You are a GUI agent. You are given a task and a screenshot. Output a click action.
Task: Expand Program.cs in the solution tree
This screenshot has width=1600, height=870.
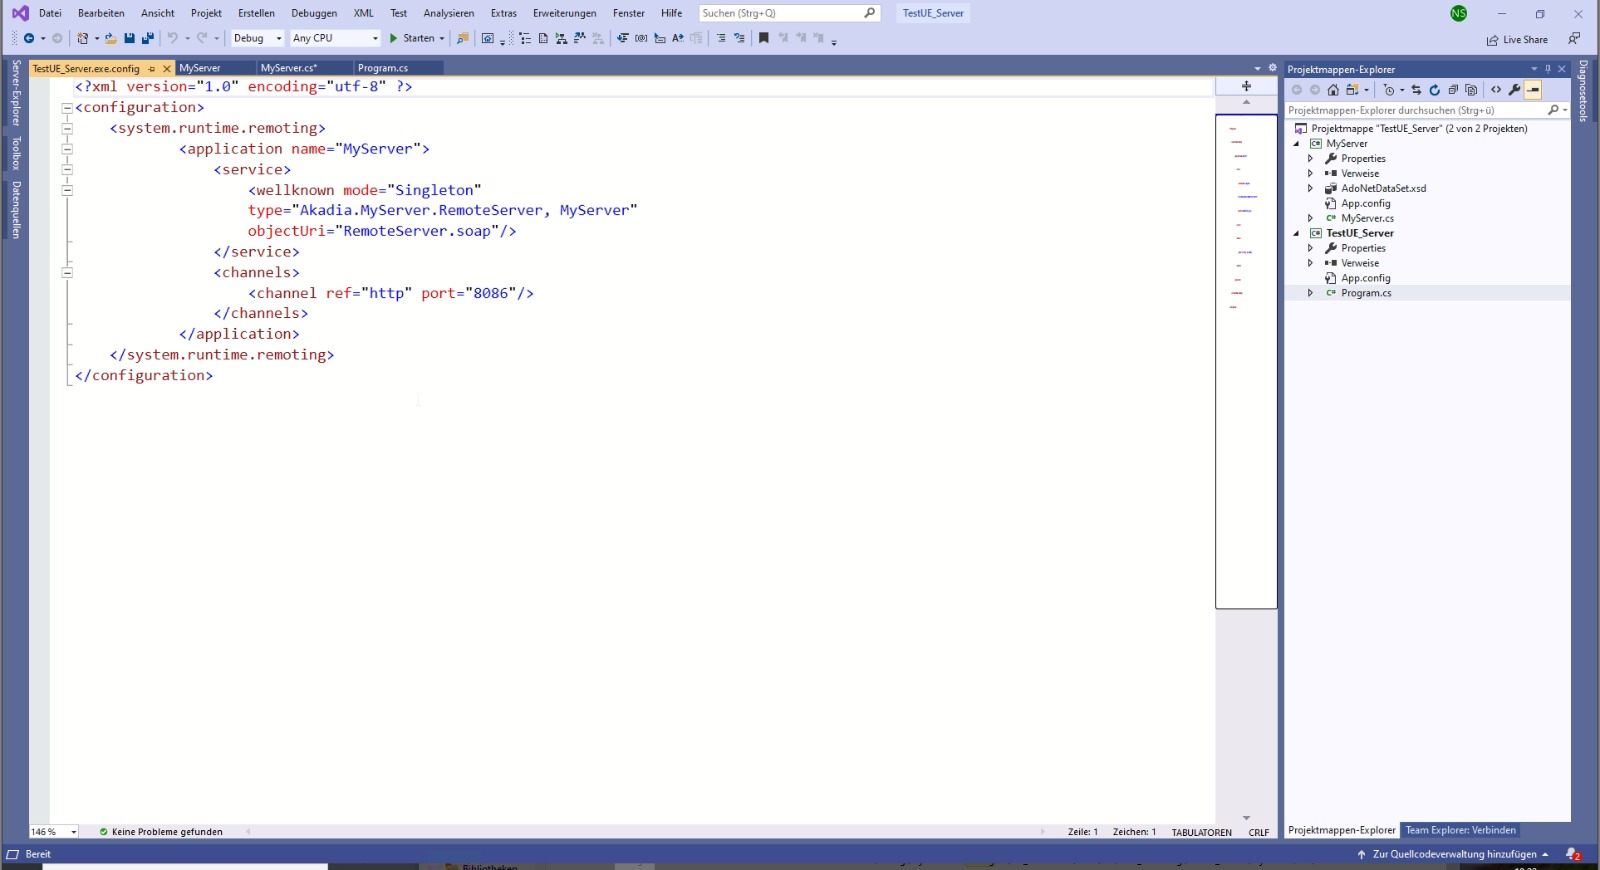click(1310, 293)
